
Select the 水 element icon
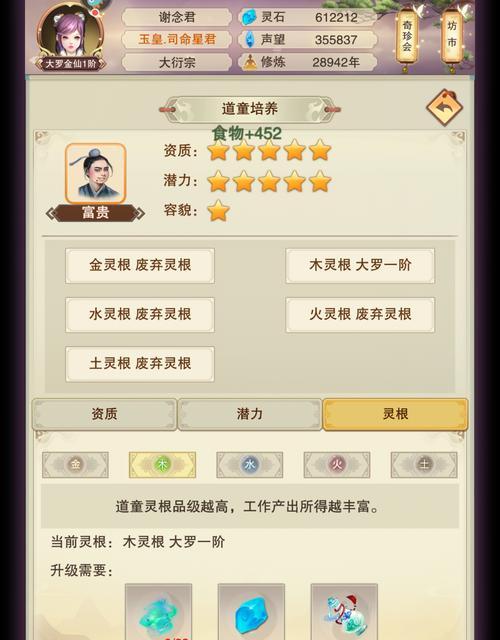tap(250, 464)
